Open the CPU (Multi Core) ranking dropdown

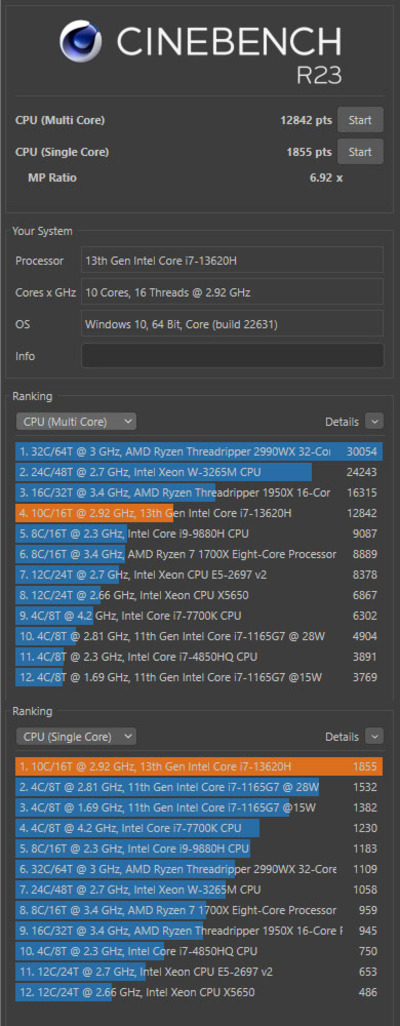pyautogui.click(x=75, y=422)
